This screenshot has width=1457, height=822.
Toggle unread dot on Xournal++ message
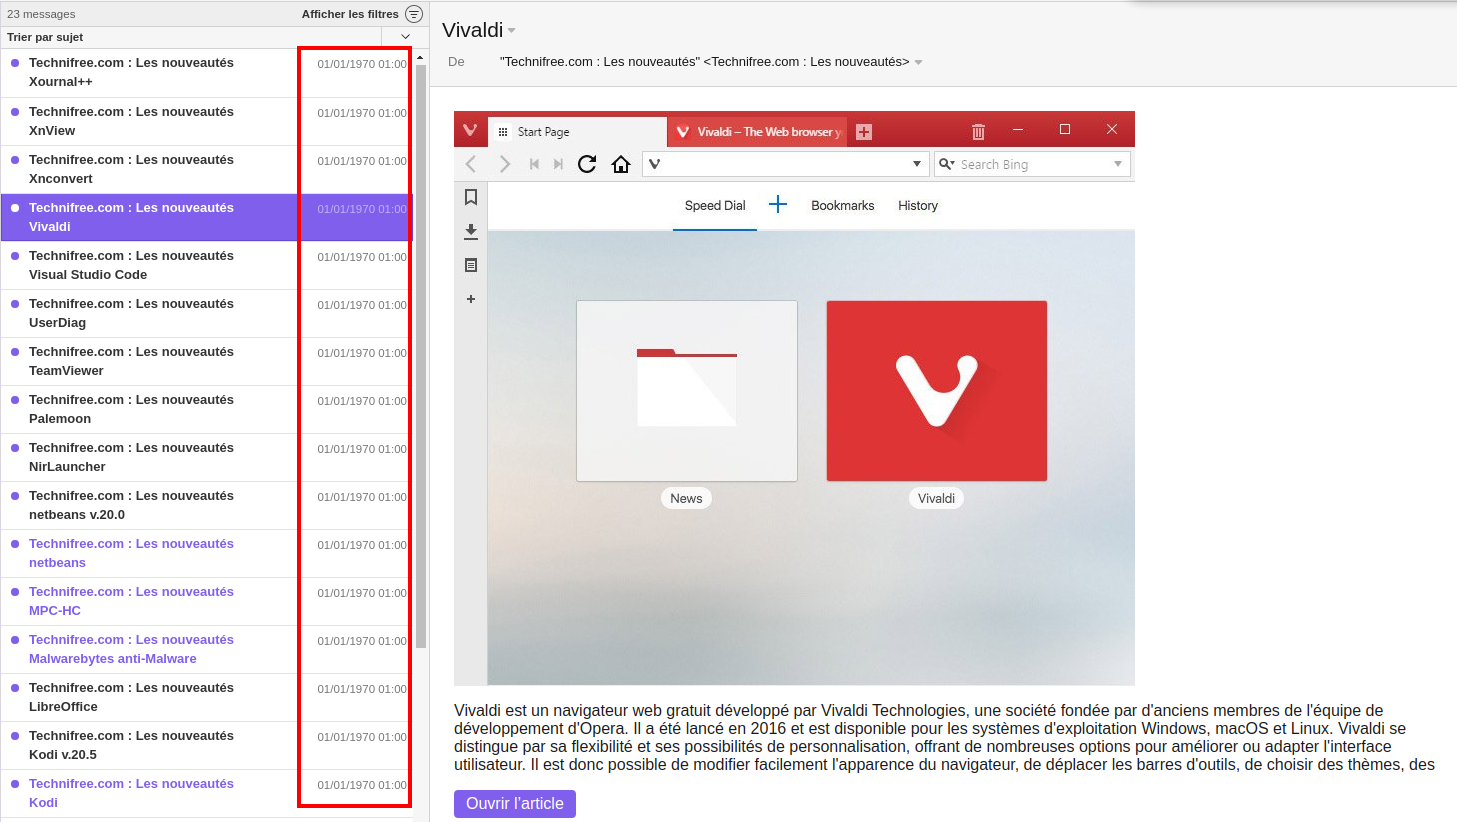pyautogui.click(x=15, y=63)
